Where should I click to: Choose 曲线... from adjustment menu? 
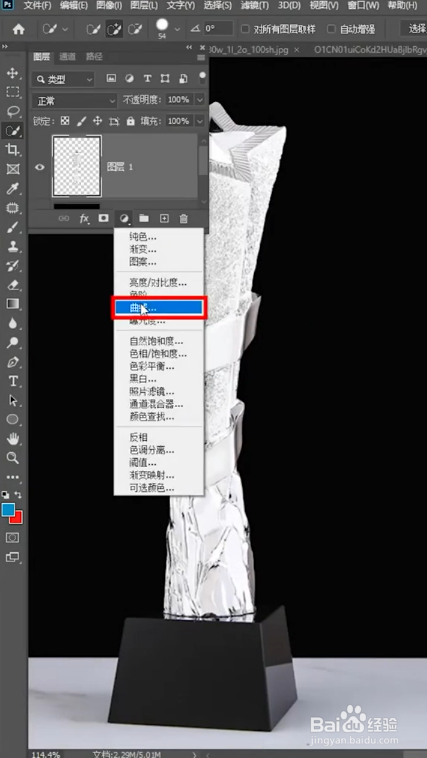tap(159, 308)
